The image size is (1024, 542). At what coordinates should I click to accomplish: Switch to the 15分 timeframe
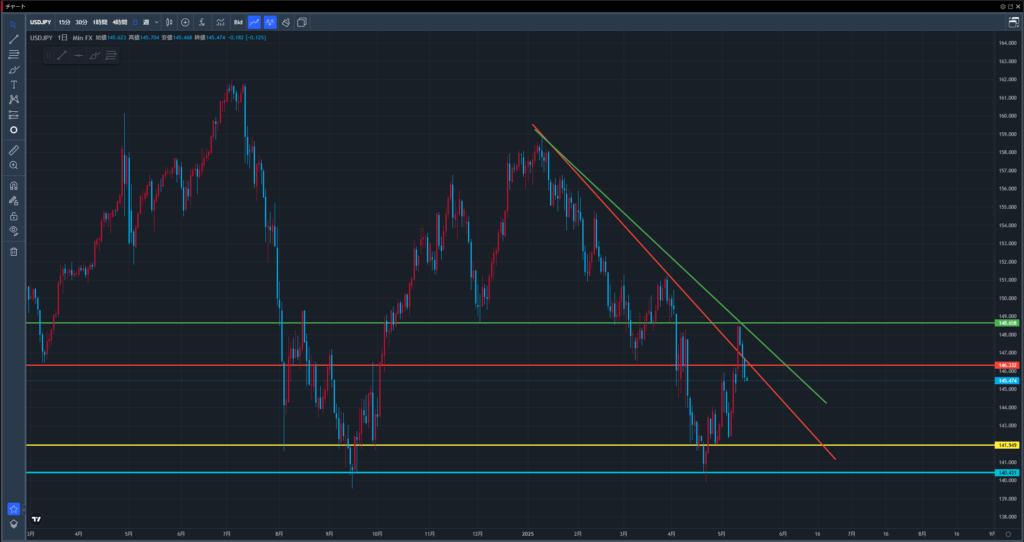(x=64, y=22)
